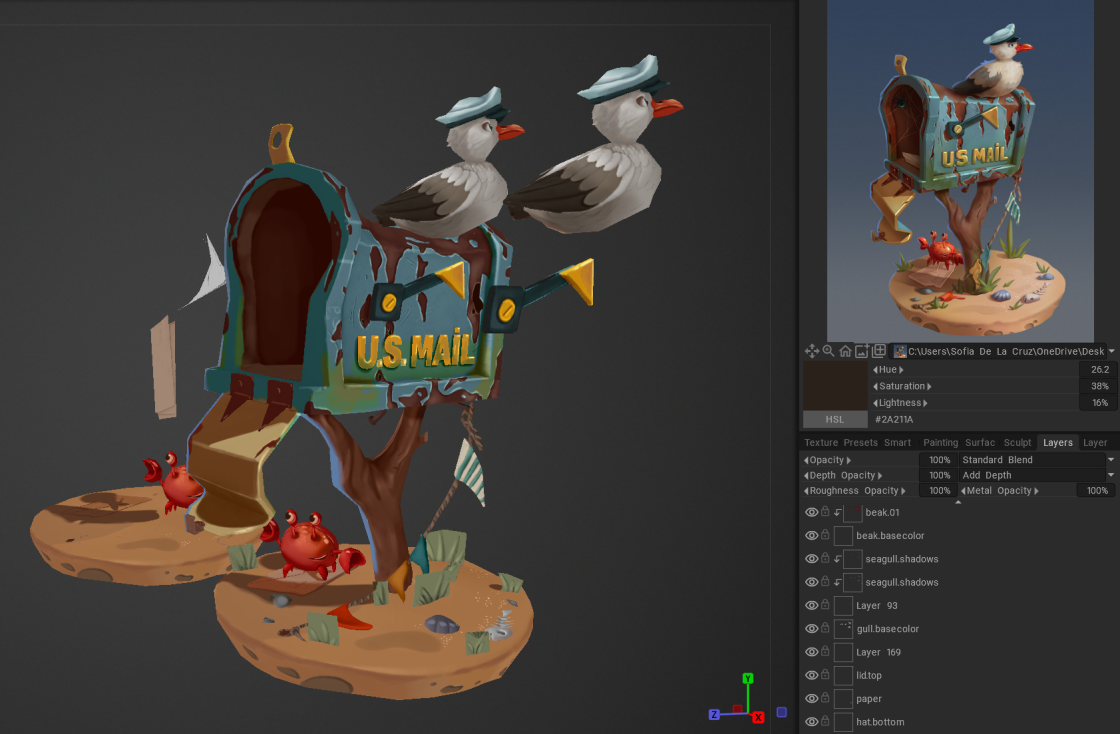Select the paper layer name
This screenshot has width=1120, height=734.
869,698
